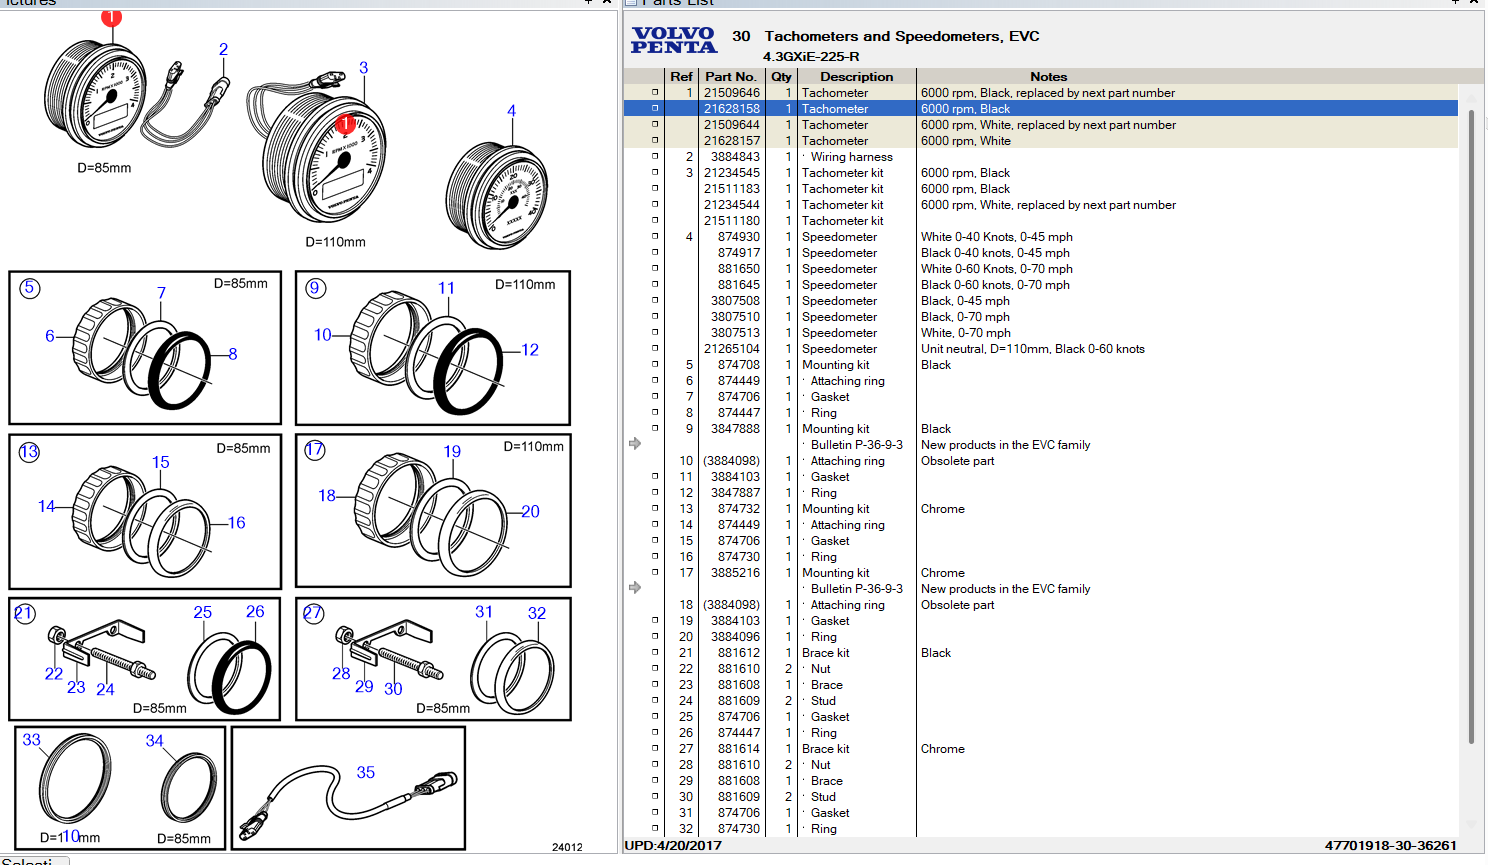Screen dimensions: 1488x865
Task: Click 'Unit neutral, D=110mm, Black 0-60 knots' note
Action: click(1033, 348)
